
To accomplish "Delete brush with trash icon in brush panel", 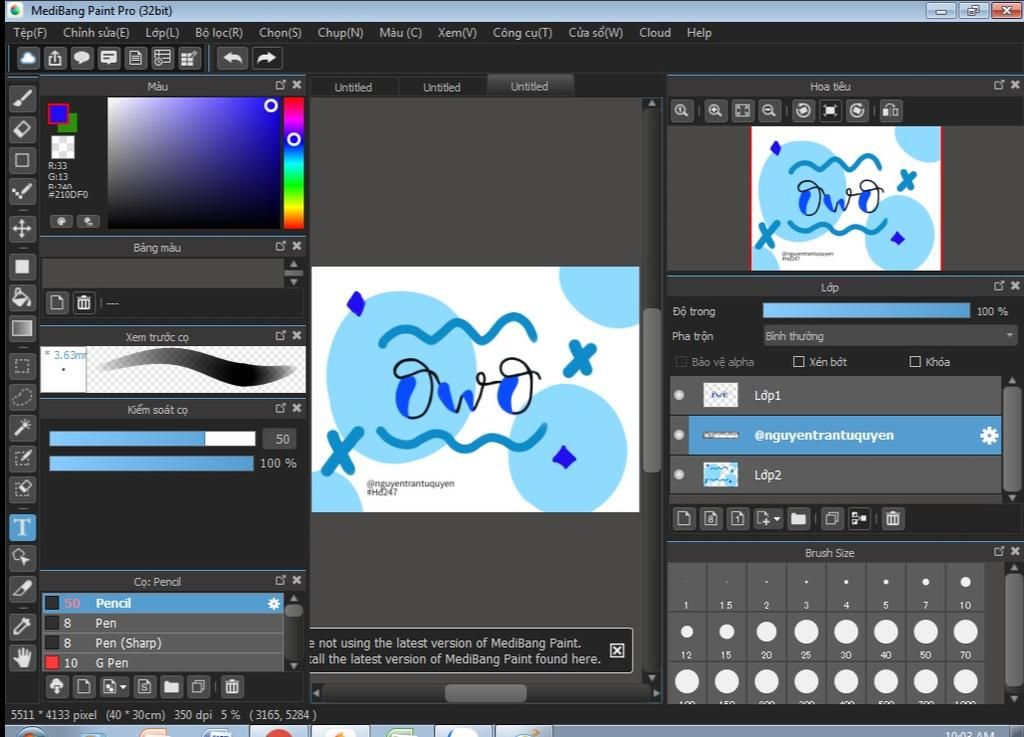I will click(x=232, y=686).
